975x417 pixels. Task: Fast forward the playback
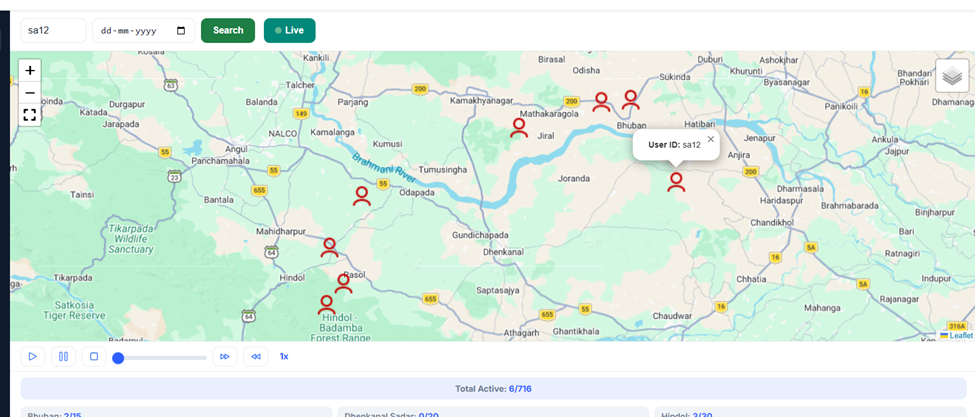(x=225, y=357)
